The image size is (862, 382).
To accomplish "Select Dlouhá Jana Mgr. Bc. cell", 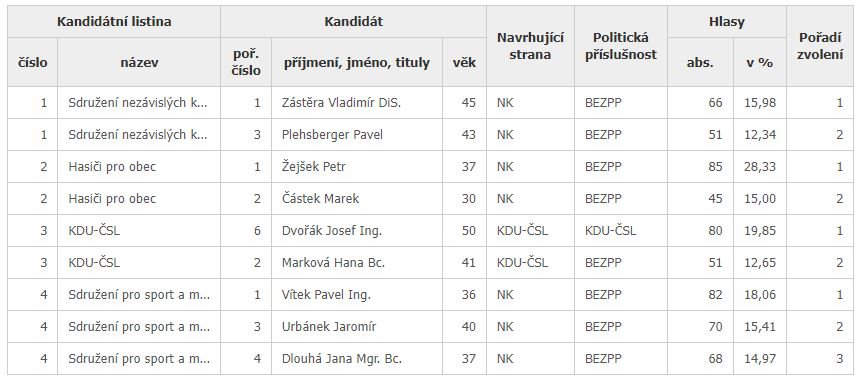I will click(357, 359).
